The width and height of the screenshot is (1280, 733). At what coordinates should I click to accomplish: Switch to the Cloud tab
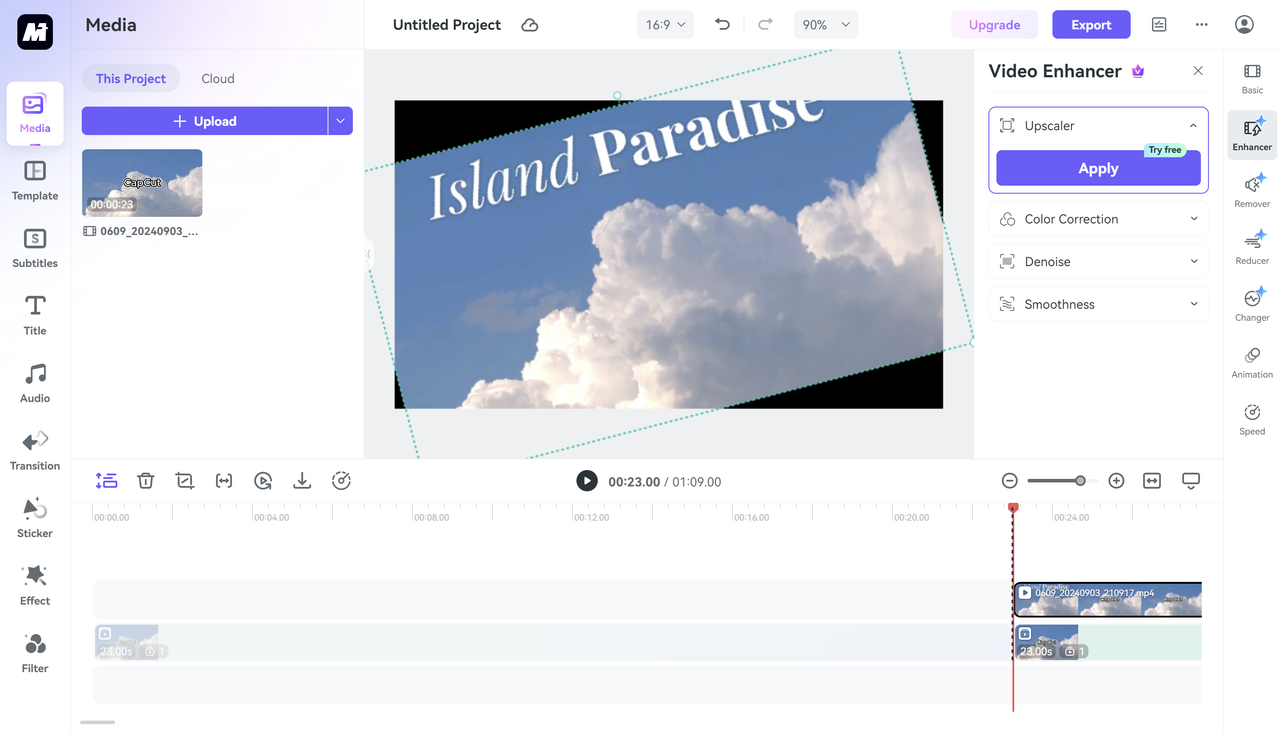(217, 78)
